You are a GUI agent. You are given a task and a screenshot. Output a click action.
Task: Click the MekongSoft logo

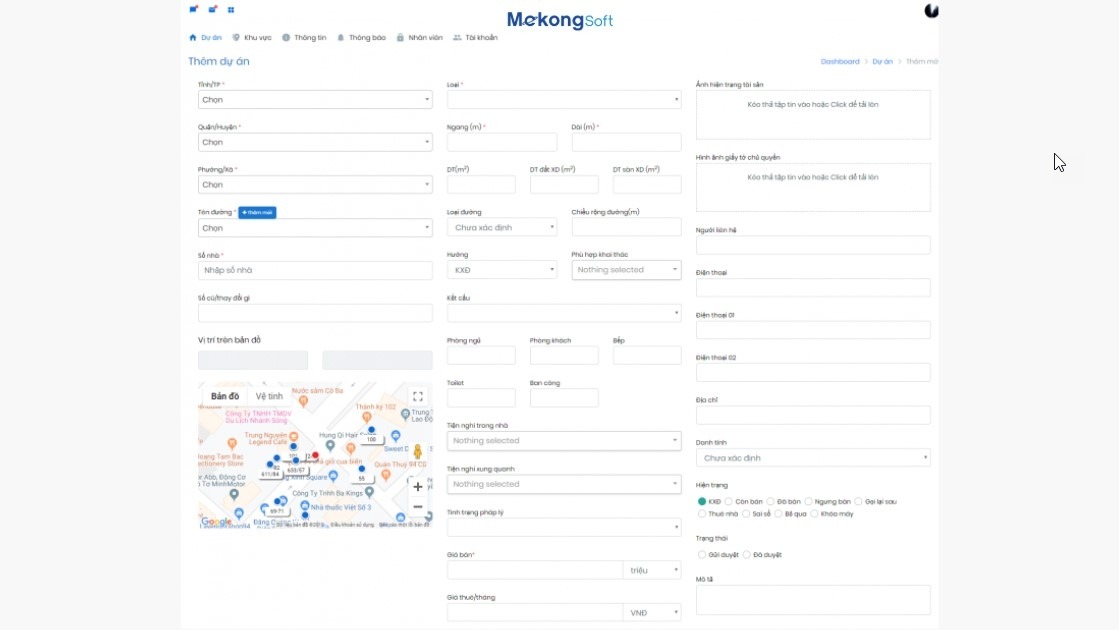pyautogui.click(x=560, y=20)
